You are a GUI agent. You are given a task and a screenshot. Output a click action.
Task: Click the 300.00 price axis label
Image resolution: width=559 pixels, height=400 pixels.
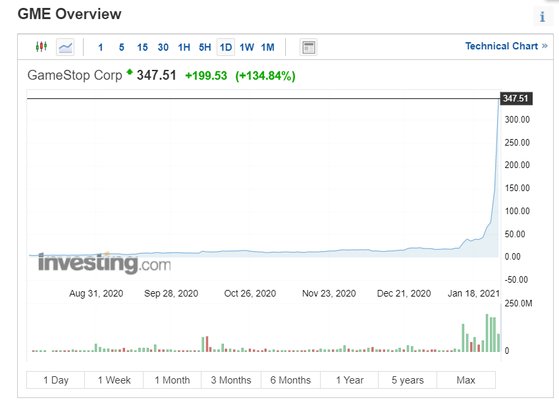517,119
